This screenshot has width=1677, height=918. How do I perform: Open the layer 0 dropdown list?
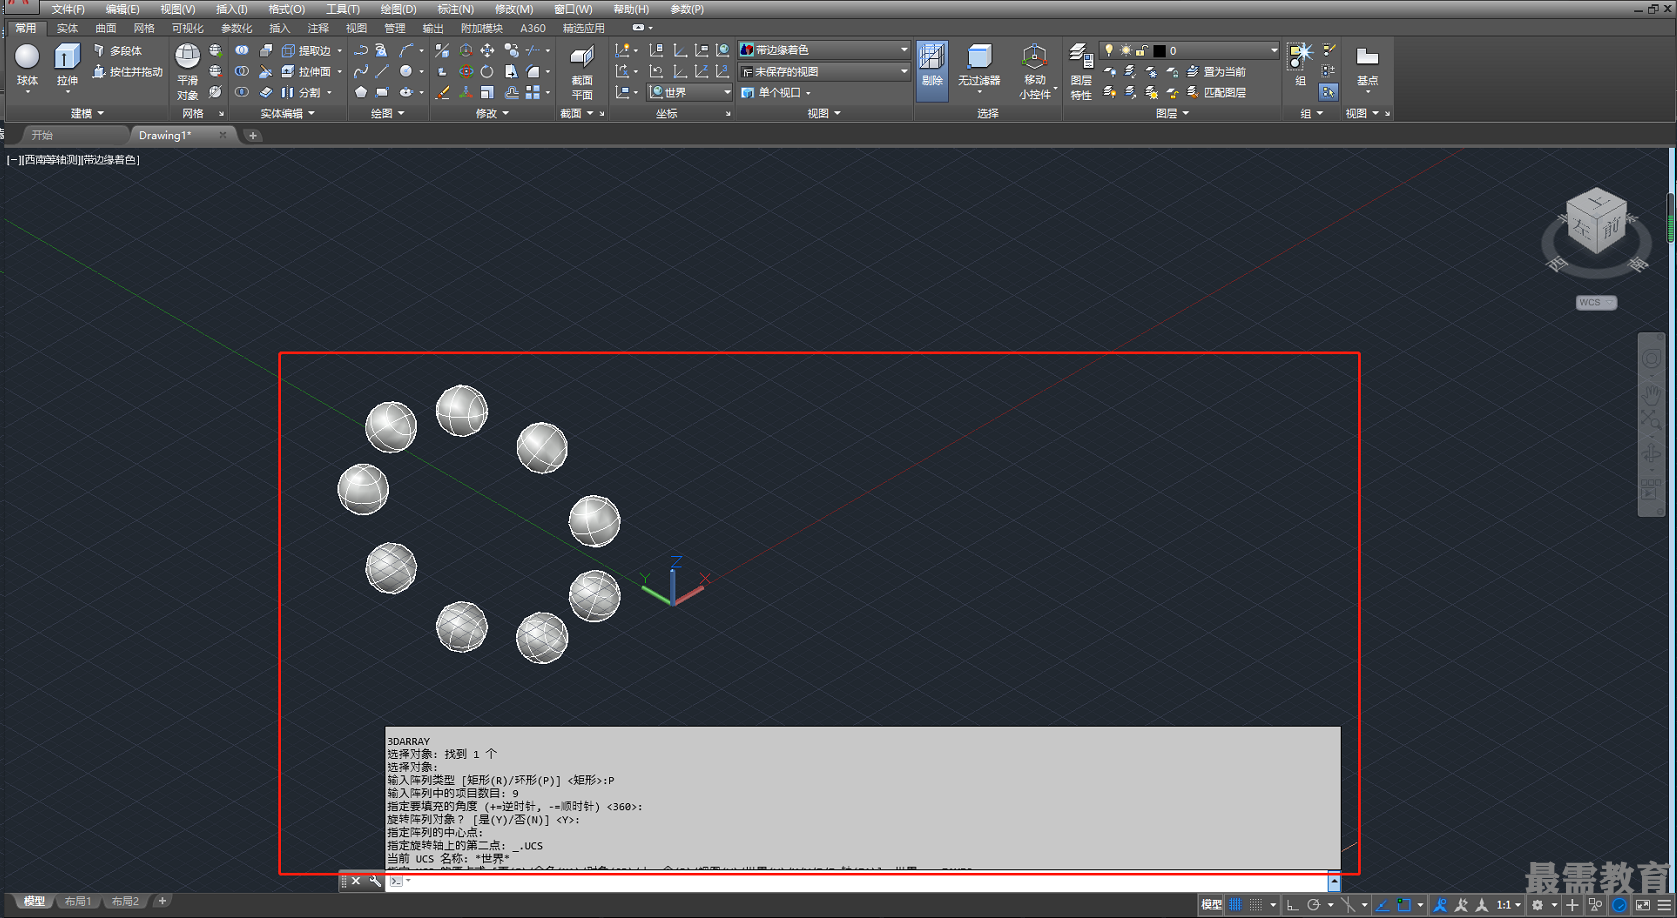[x=1190, y=50]
